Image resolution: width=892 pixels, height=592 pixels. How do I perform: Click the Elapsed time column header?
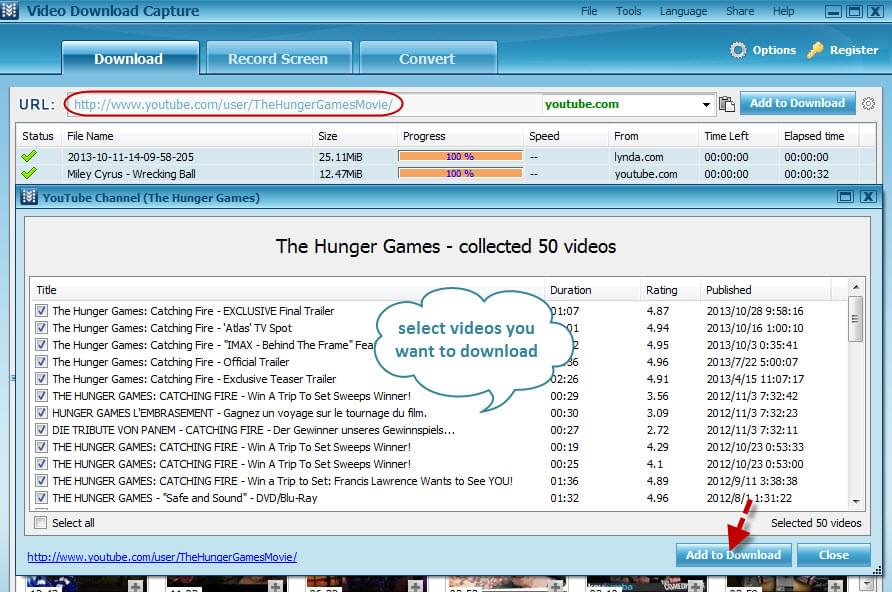[x=819, y=136]
